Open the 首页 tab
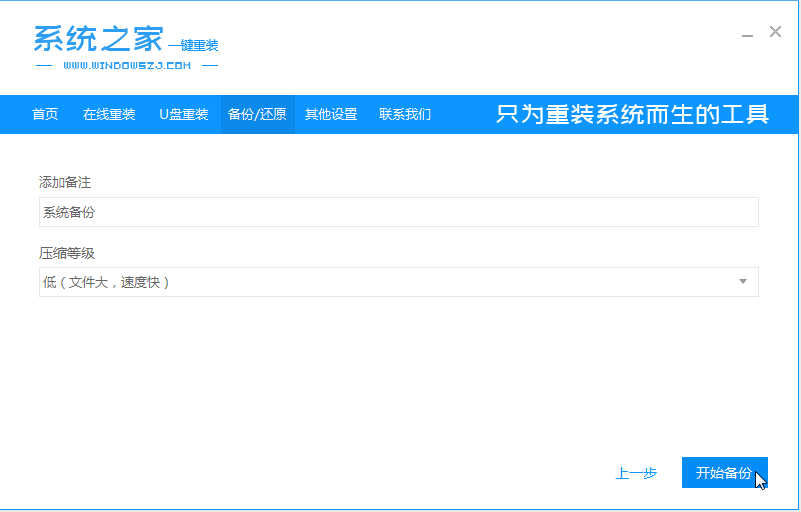 pos(45,114)
